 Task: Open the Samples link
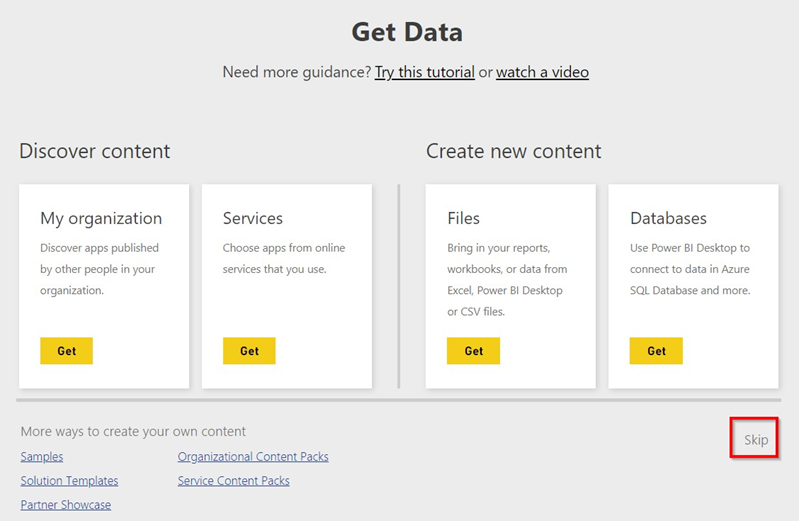[42, 457]
